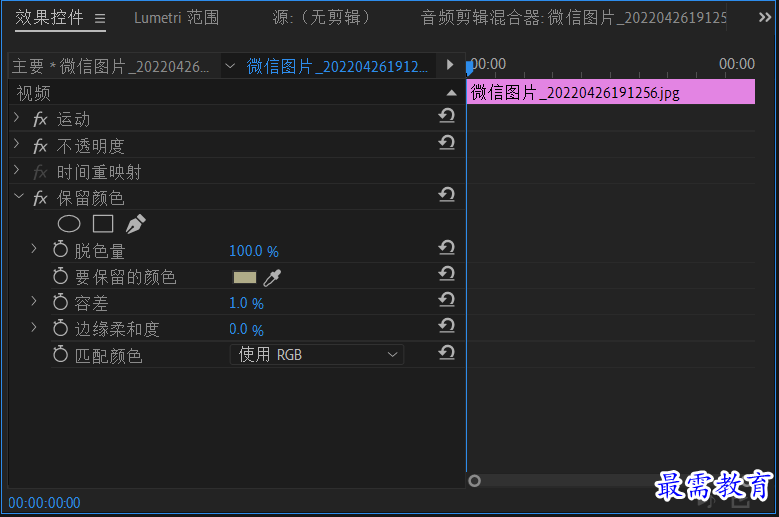Screen dimensions: 779x517
Task: Toggle animation stopwatch for 边缘柔和度
Action: (x=61, y=328)
